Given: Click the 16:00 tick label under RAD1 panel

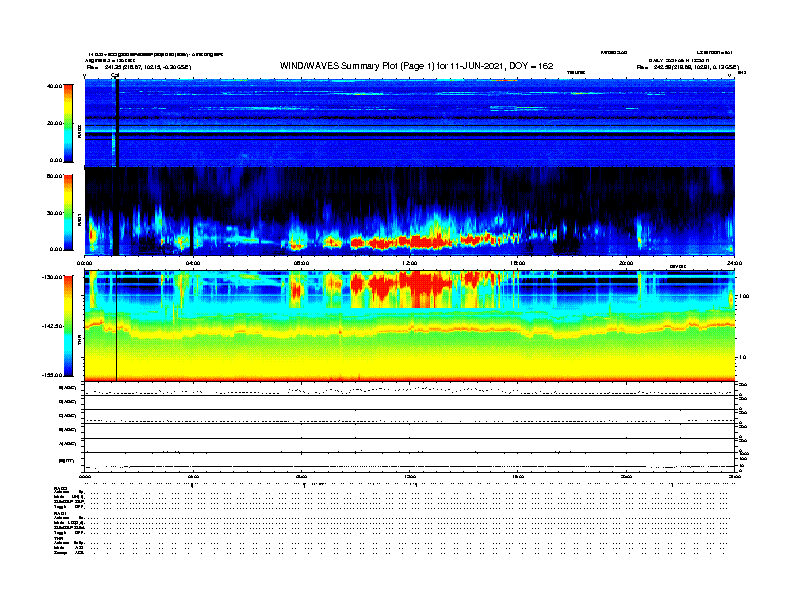Looking at the screenshot, I should tap(518, 263).
